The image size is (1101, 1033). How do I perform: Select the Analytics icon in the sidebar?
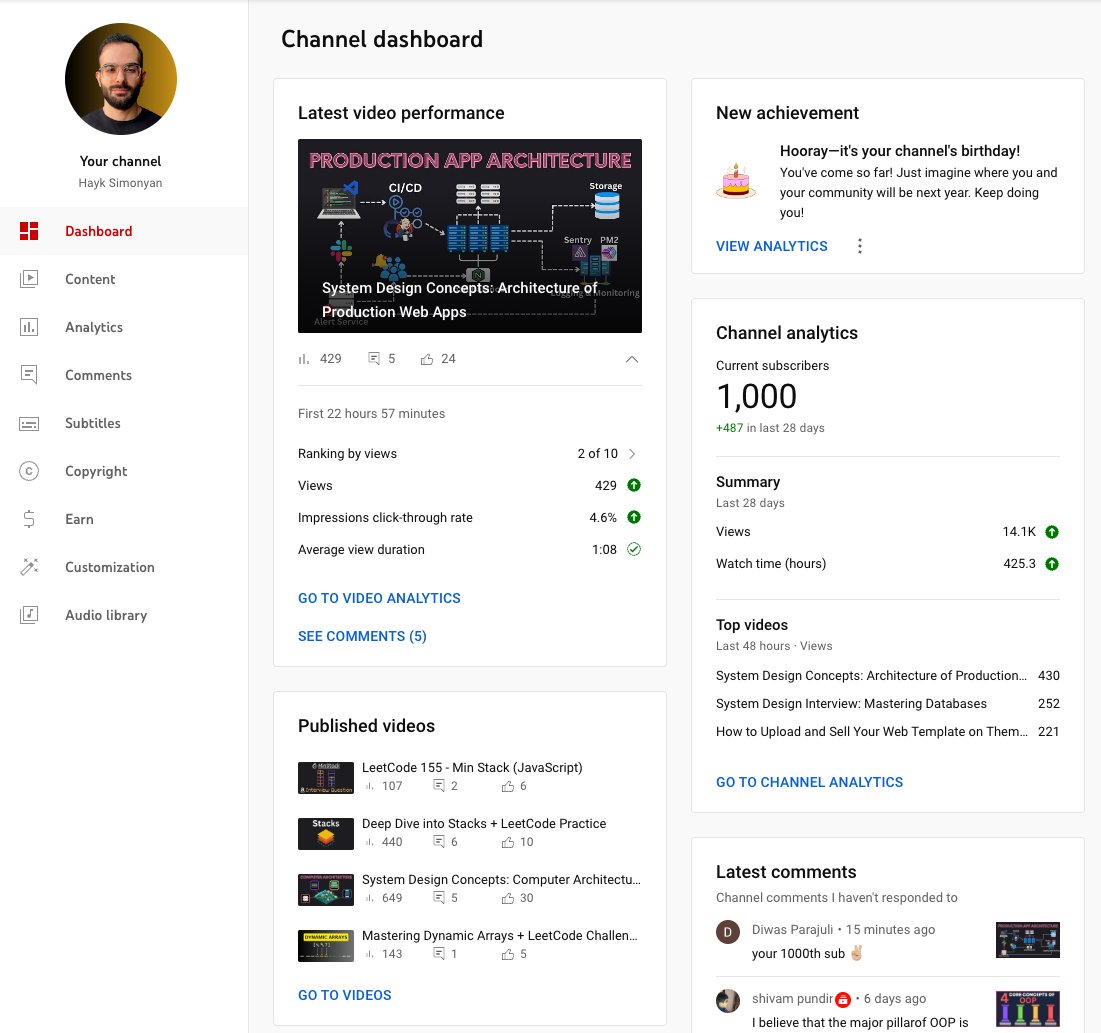click(x=29, y=327)
